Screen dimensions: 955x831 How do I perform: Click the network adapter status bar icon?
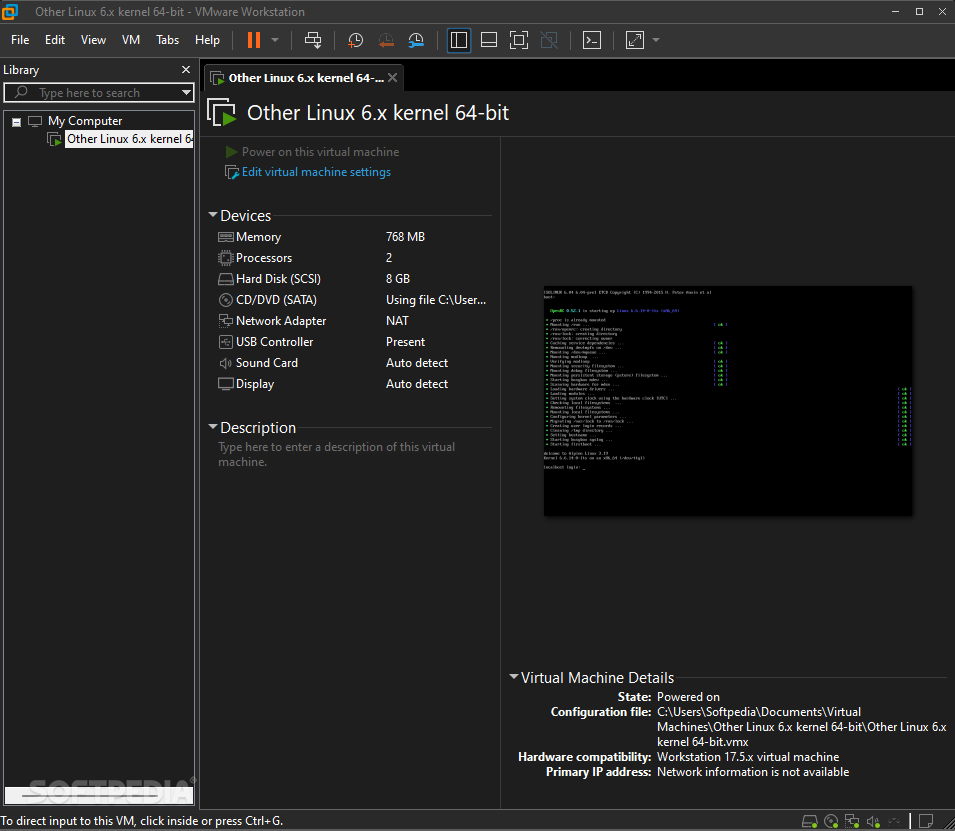coord(852,821)
